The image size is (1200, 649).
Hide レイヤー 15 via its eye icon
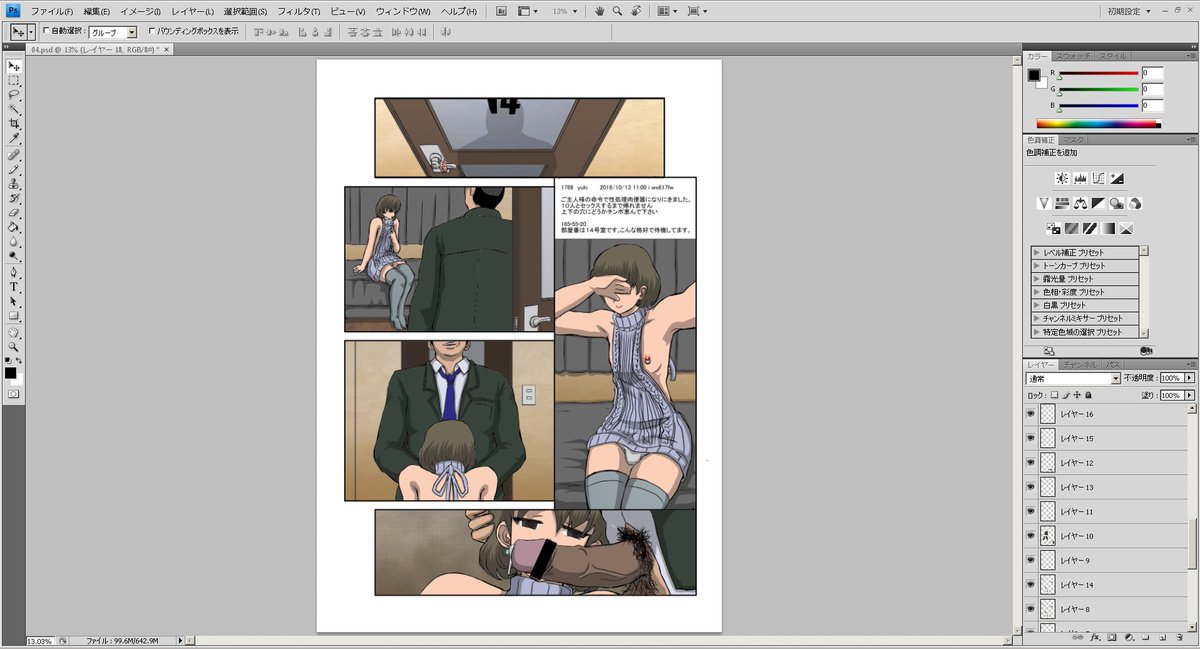1031,438
